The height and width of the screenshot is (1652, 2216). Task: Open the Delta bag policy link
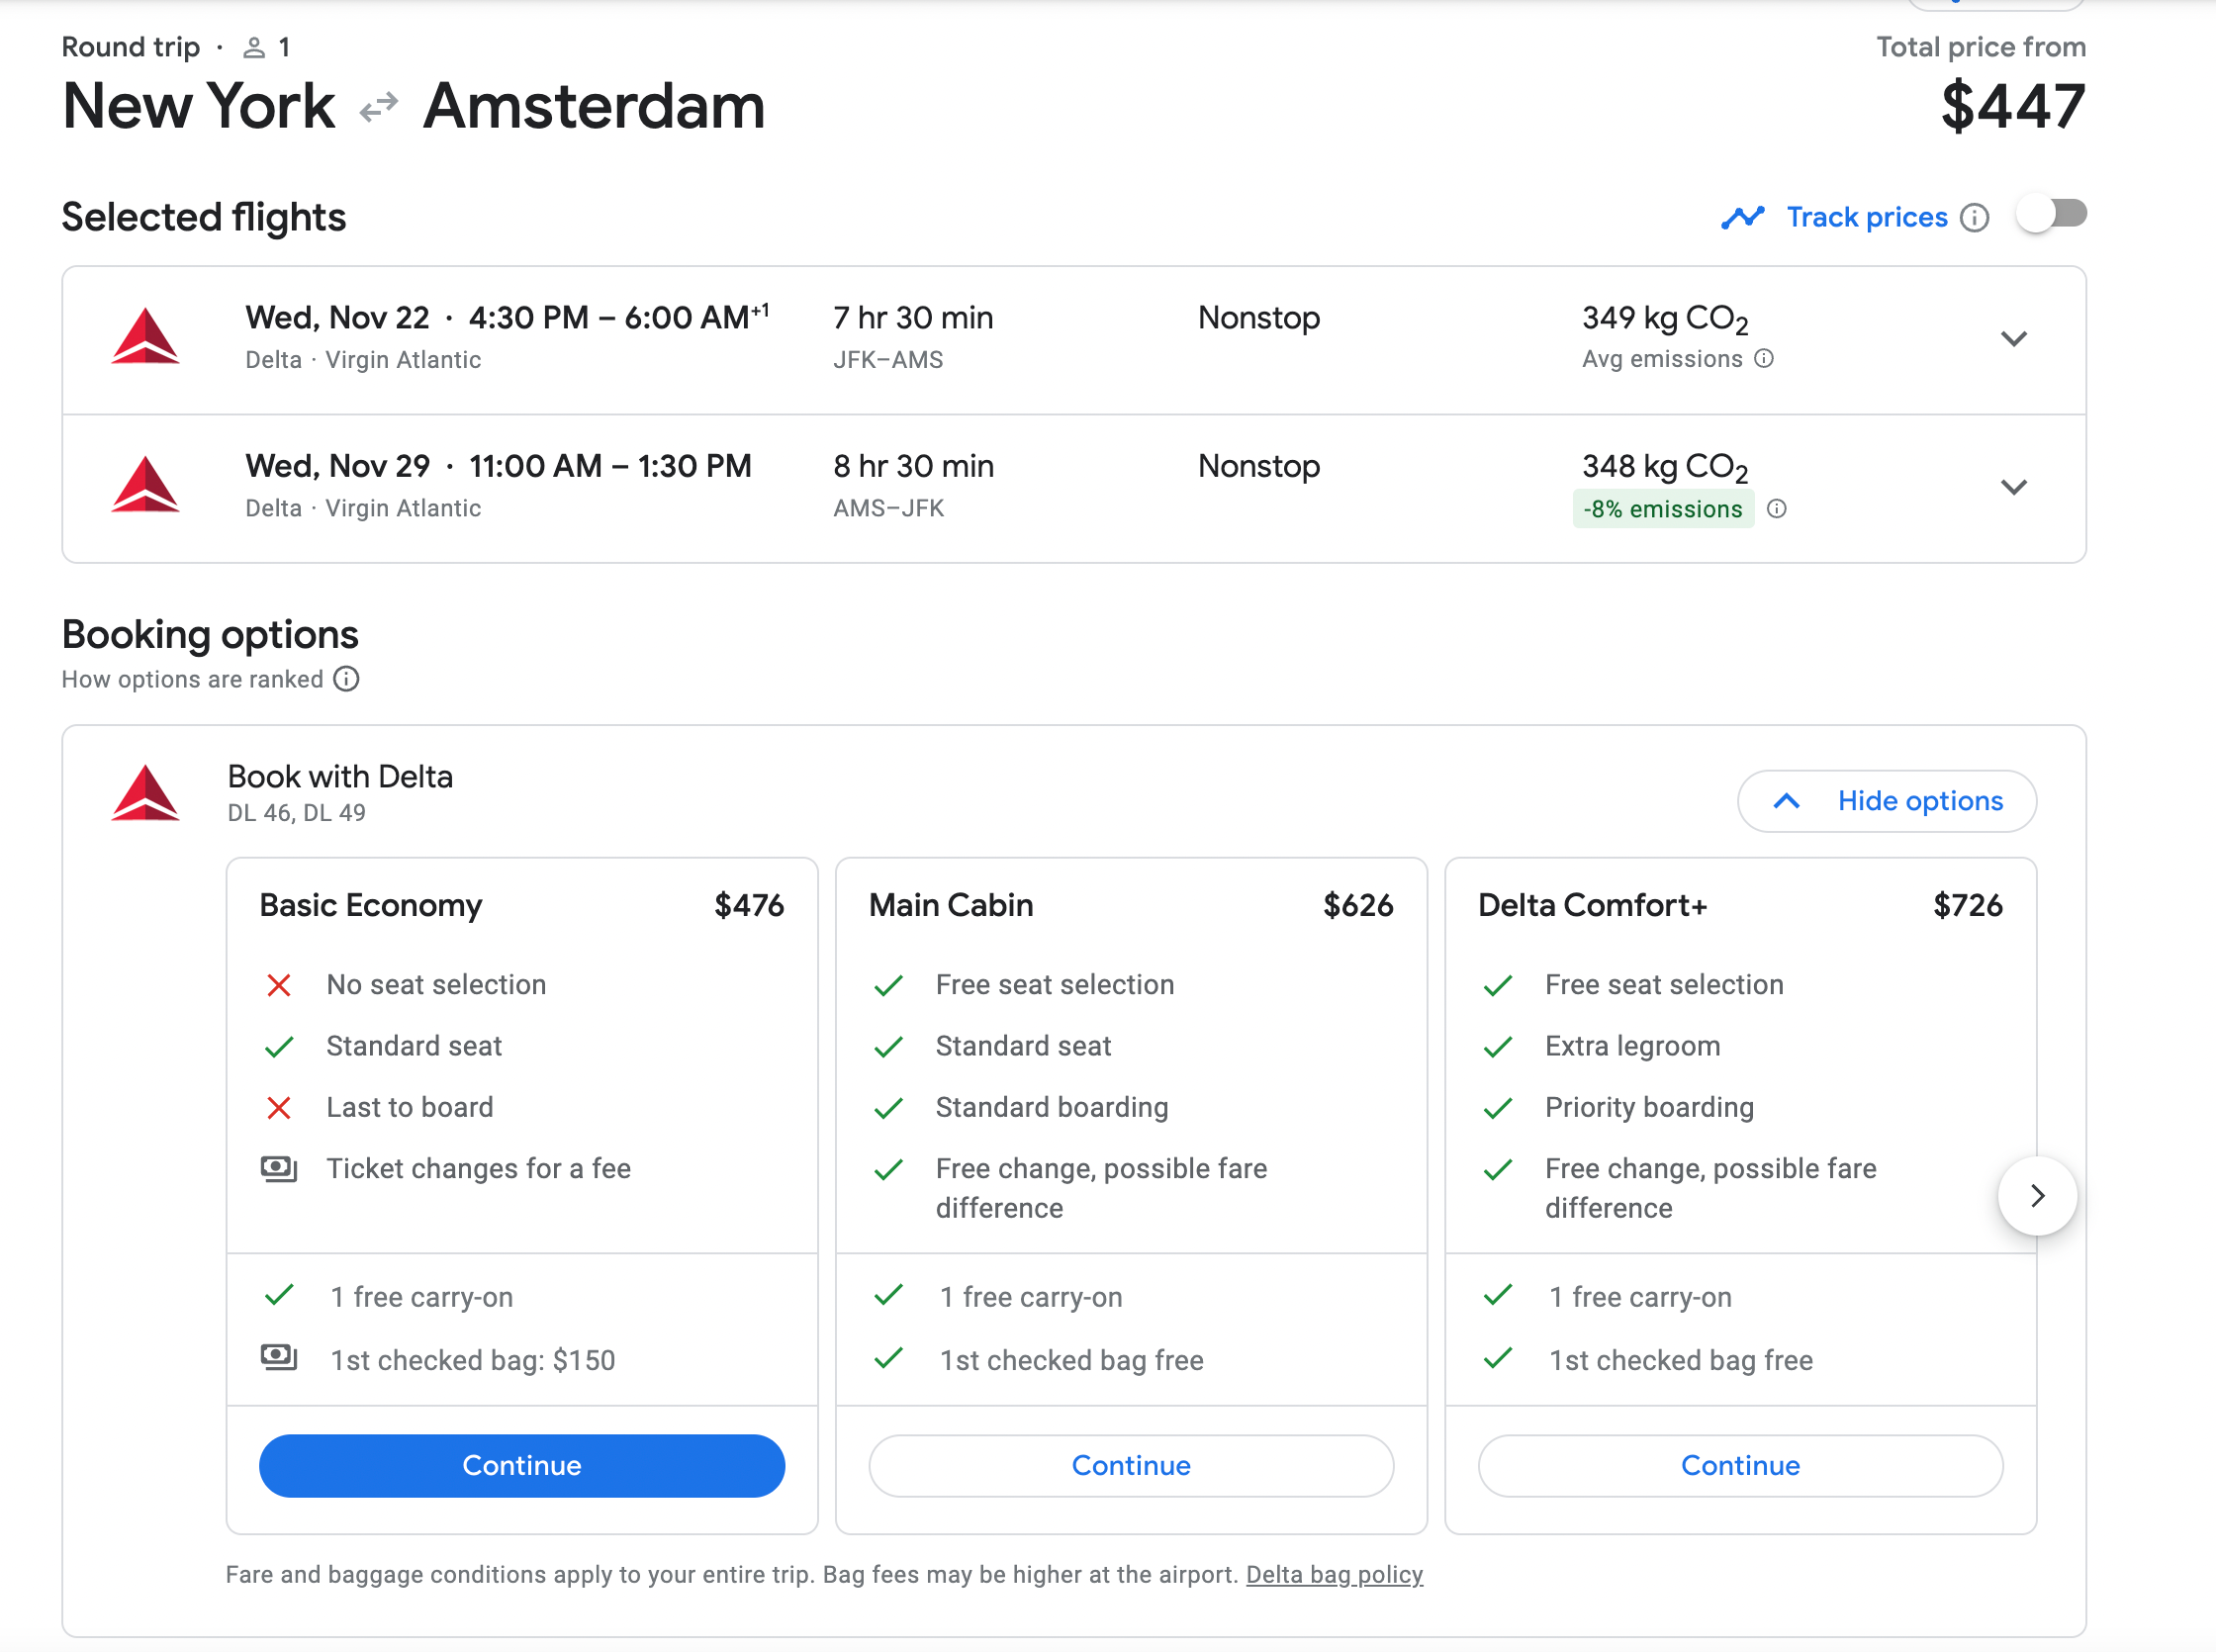click(x=1333, y=1574)
